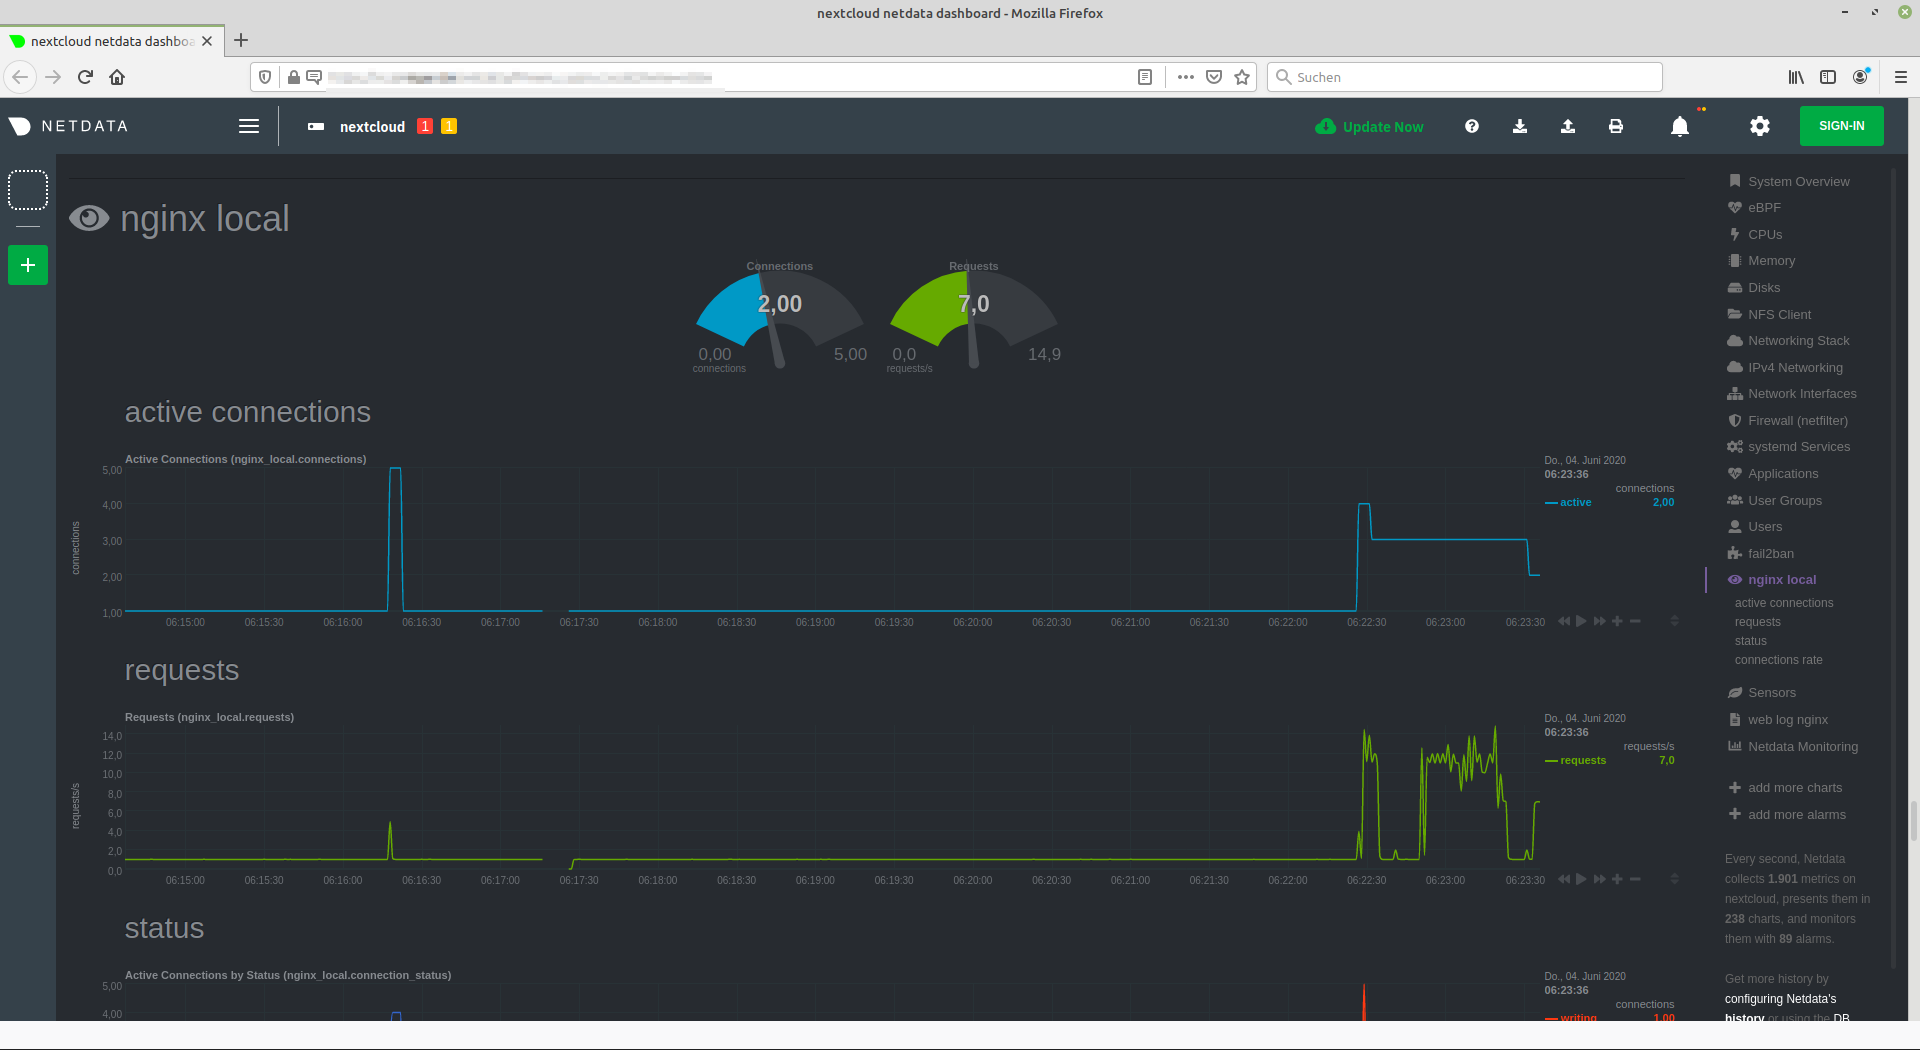Image resolution: width=1920 pixels, height=1050 pixels.
Task: Fast-forward the Requests chart
Action: [x=1600, y=880]
